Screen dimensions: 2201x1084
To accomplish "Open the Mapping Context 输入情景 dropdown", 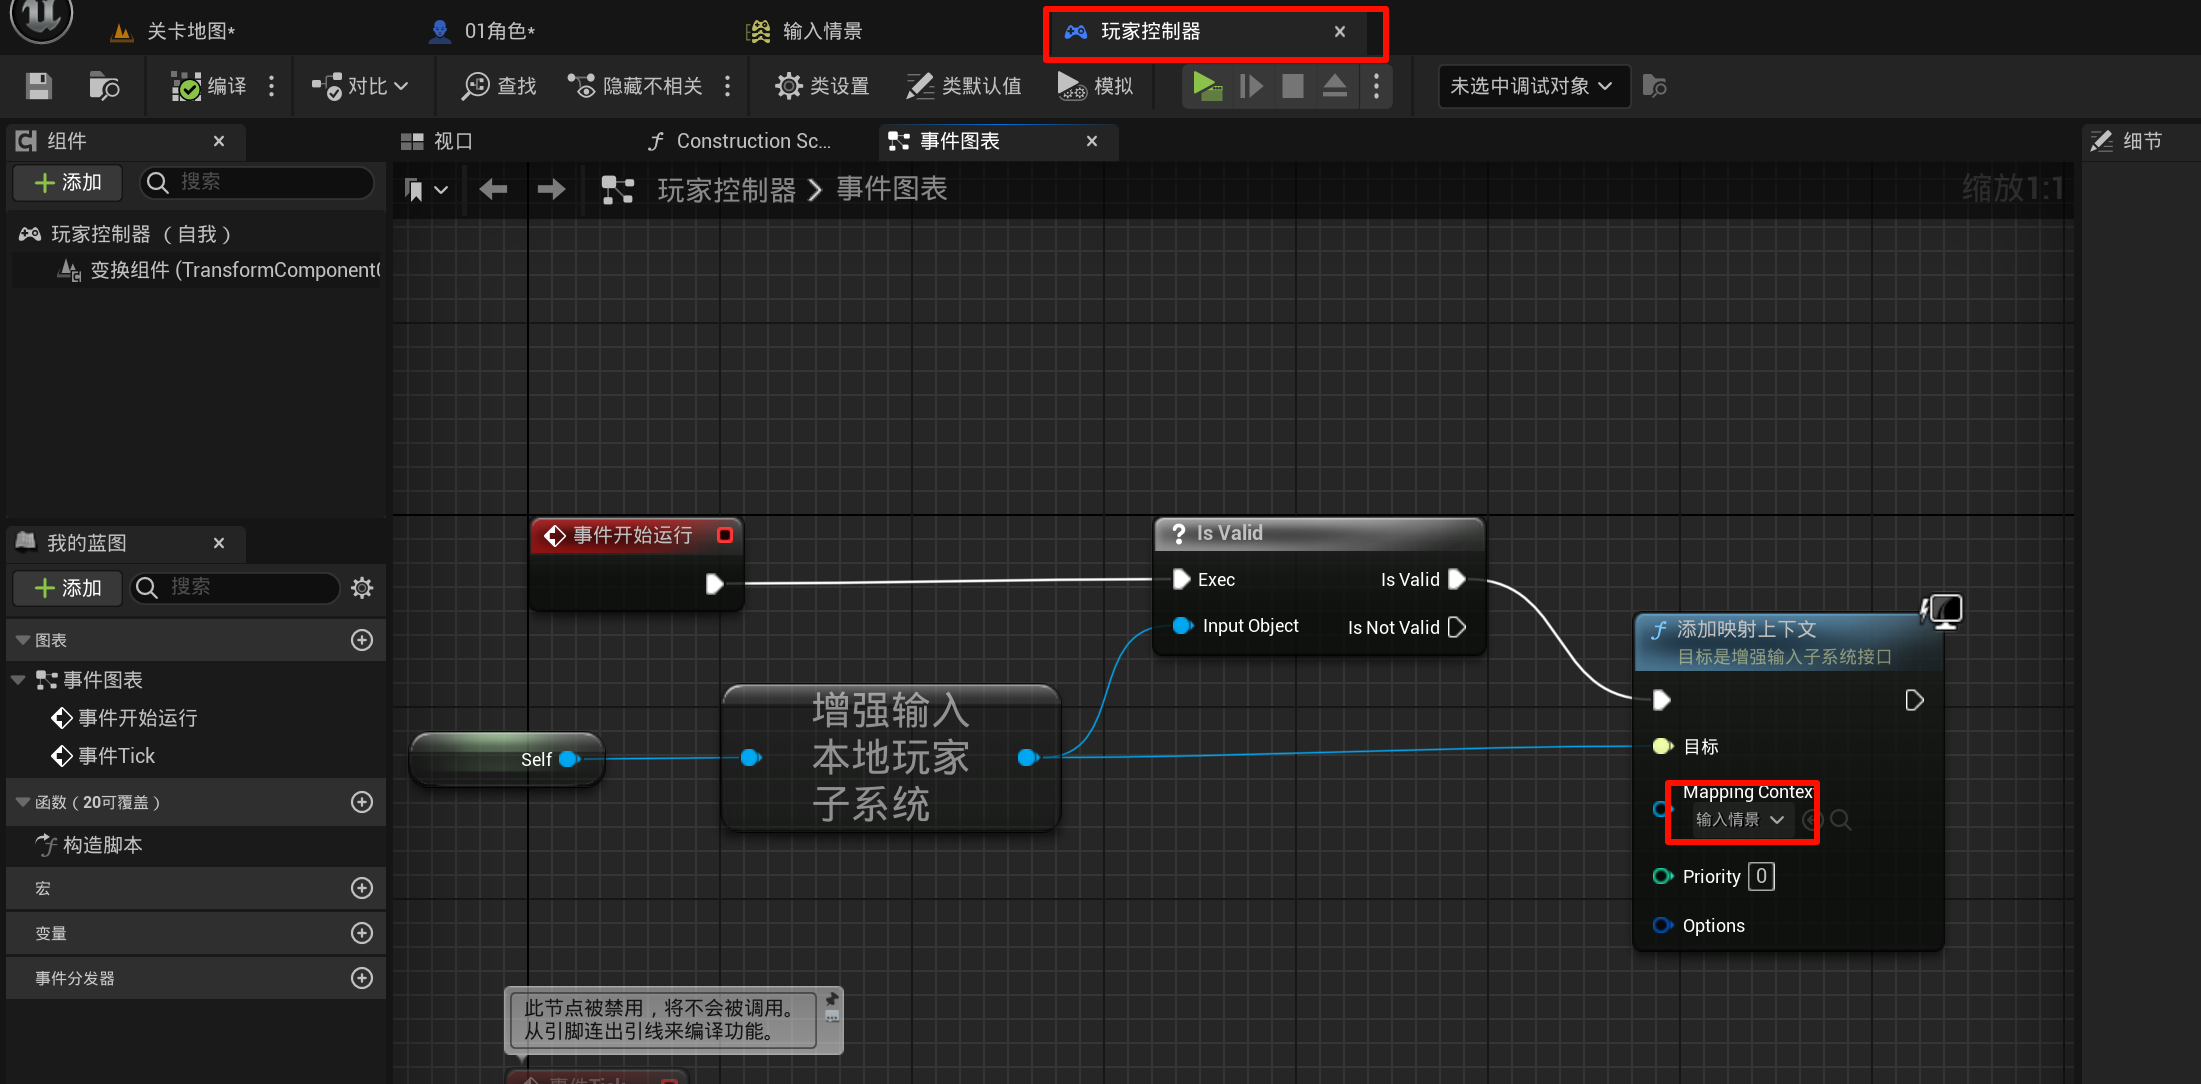I will (1741, 820).
